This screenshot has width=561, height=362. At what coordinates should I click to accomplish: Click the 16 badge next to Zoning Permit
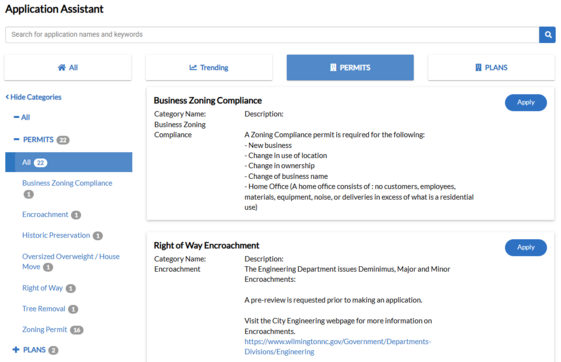[77, 330]
